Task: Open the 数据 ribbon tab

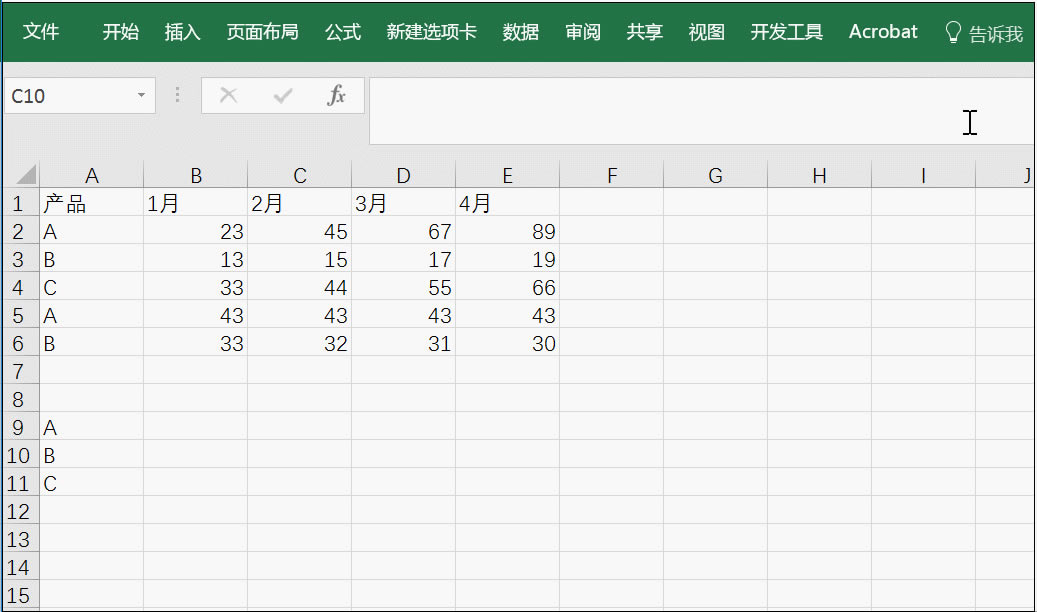Action: pos(520,32)
